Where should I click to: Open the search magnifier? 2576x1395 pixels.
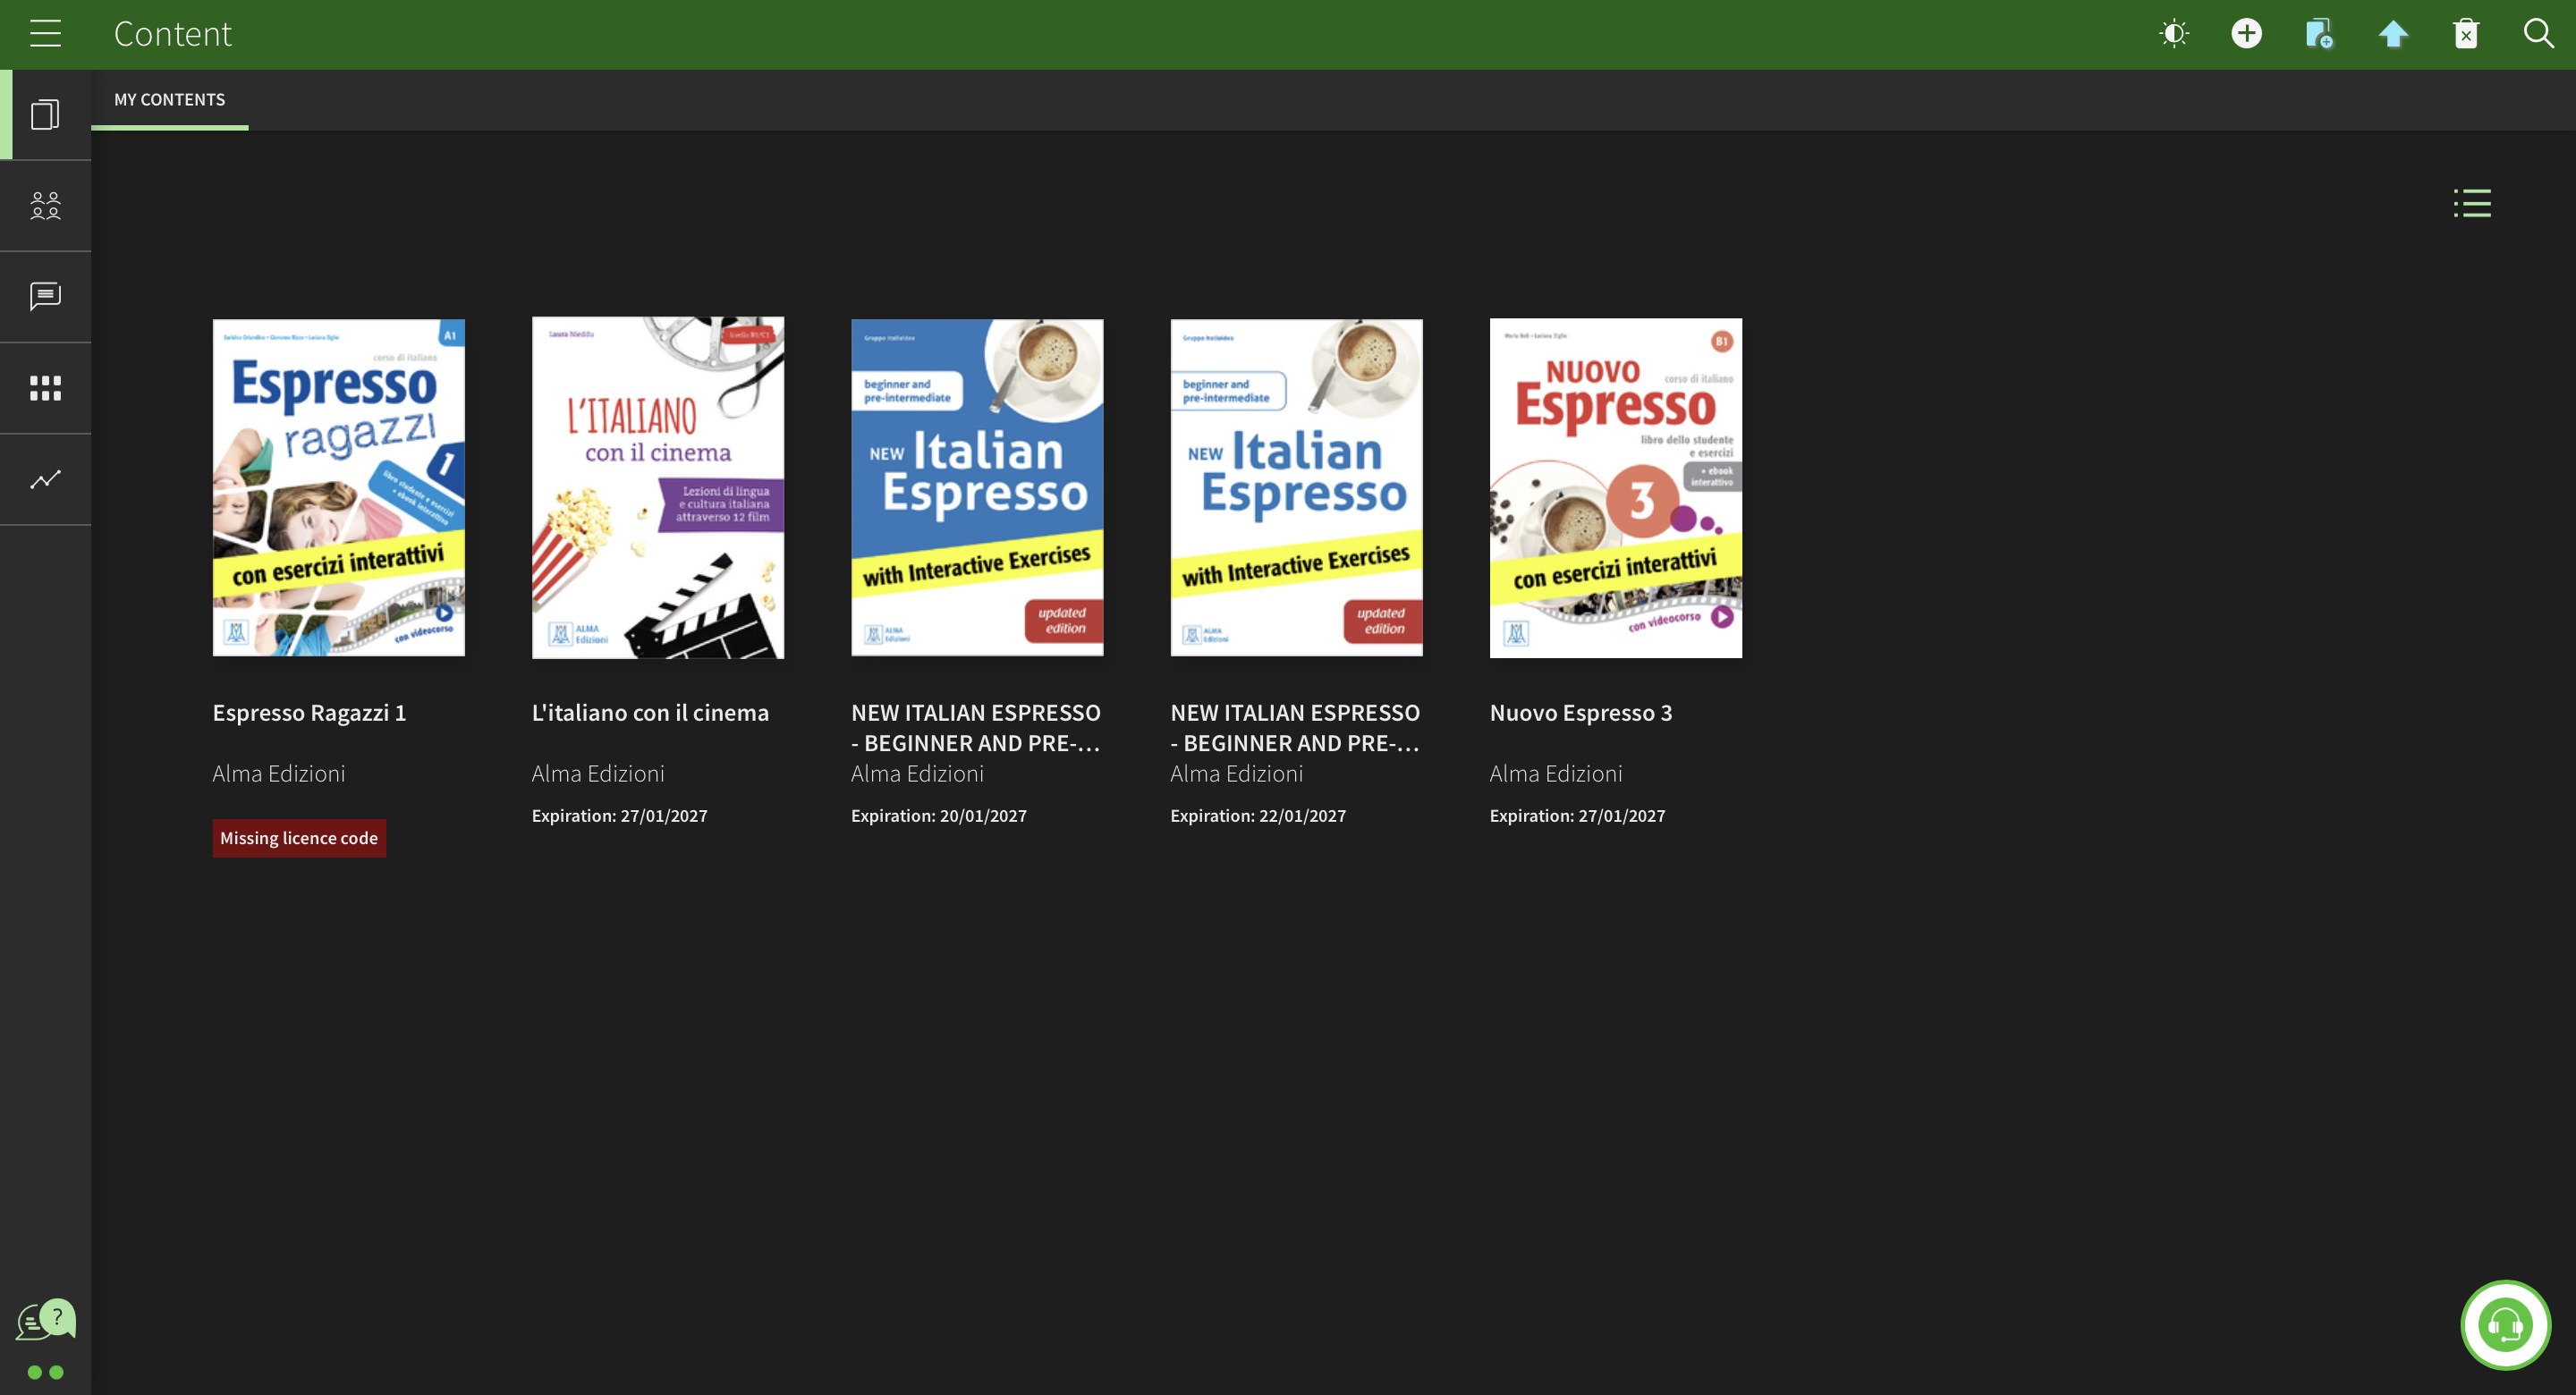(x=2538, y=34)
